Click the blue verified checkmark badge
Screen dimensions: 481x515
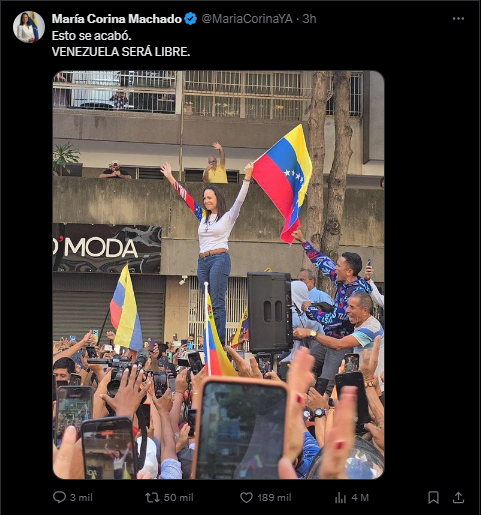click(x=190, y=19)
